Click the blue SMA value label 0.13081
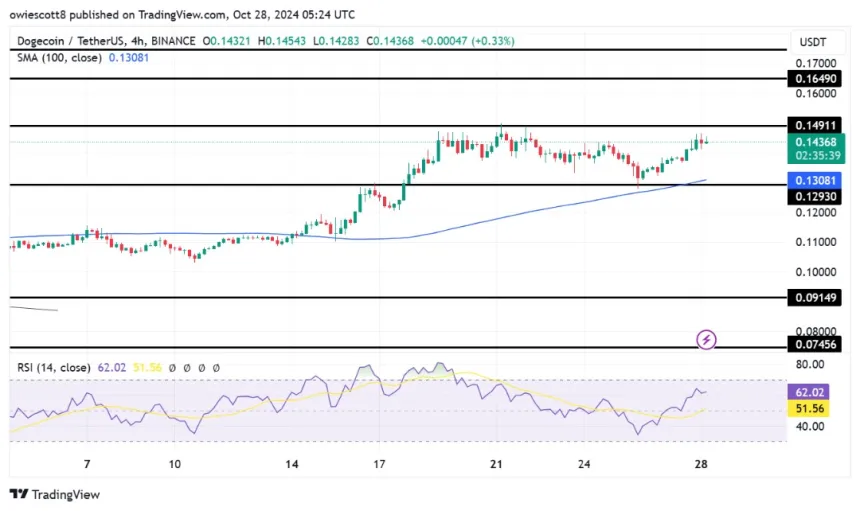This screenshot has height=511, width=860. pos(816,181)
